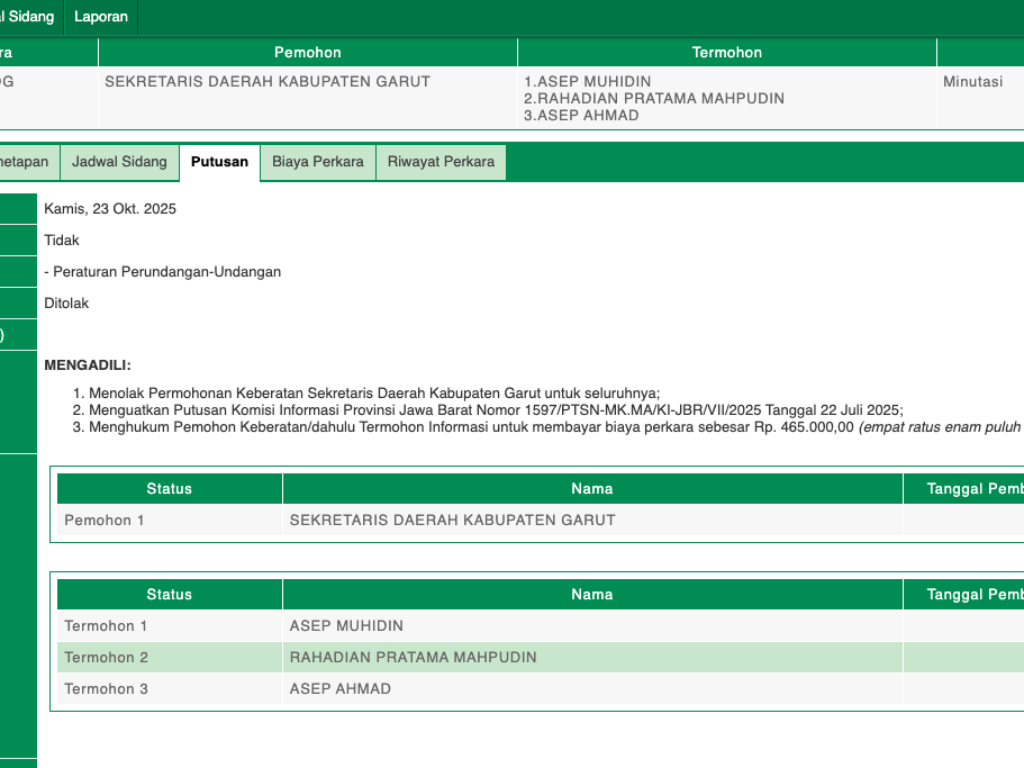
Task: Click ruling item starting with Menguatkan Putusan Komisi
Action: [495, 410]
